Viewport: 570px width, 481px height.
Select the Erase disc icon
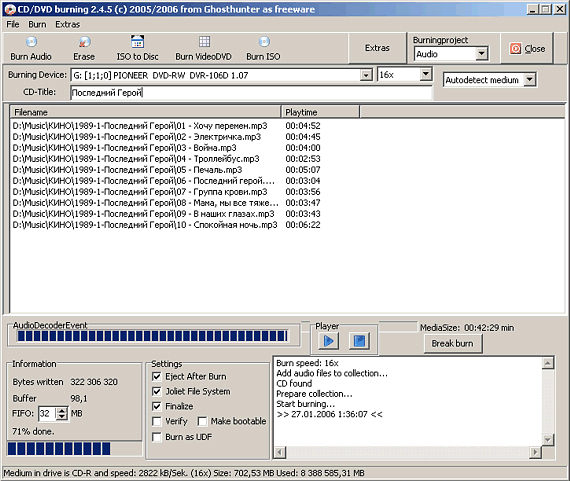point(84,42)
